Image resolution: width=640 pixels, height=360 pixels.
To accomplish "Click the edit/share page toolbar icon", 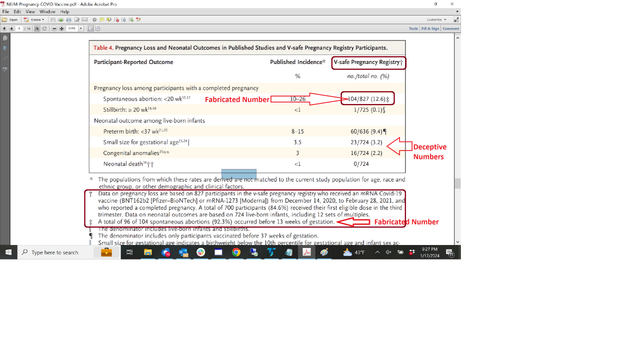I will [76, 20].
